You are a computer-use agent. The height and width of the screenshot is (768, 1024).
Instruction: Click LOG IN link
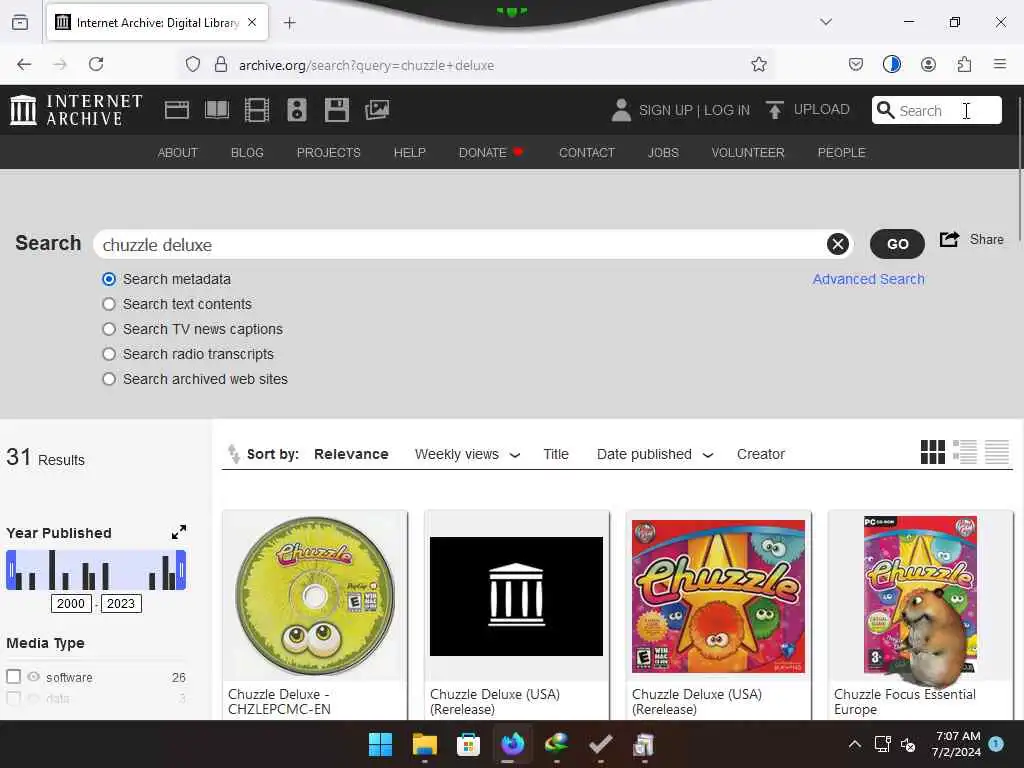pyautogui.click(x=727, y=110)
